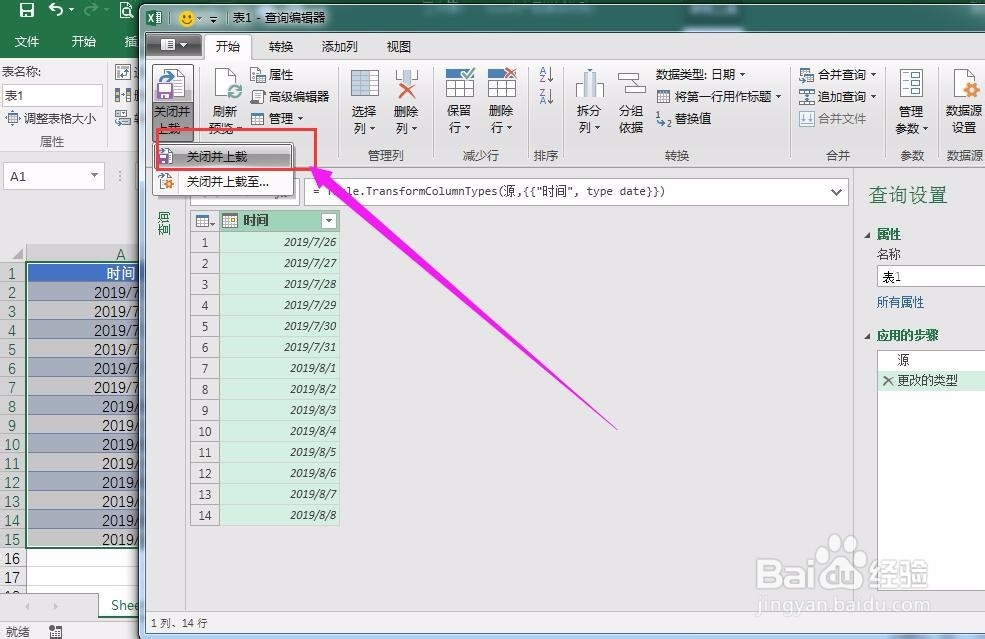Image resolution: width=985 pixels, height=639 pixels.
Task: Use First Row as Headers
Action: tap(719, 97)
